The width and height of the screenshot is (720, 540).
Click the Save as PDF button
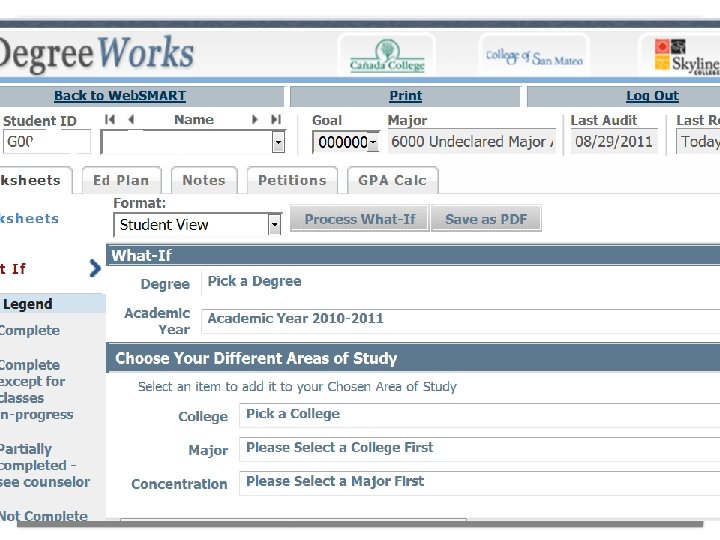coord(486,219)
